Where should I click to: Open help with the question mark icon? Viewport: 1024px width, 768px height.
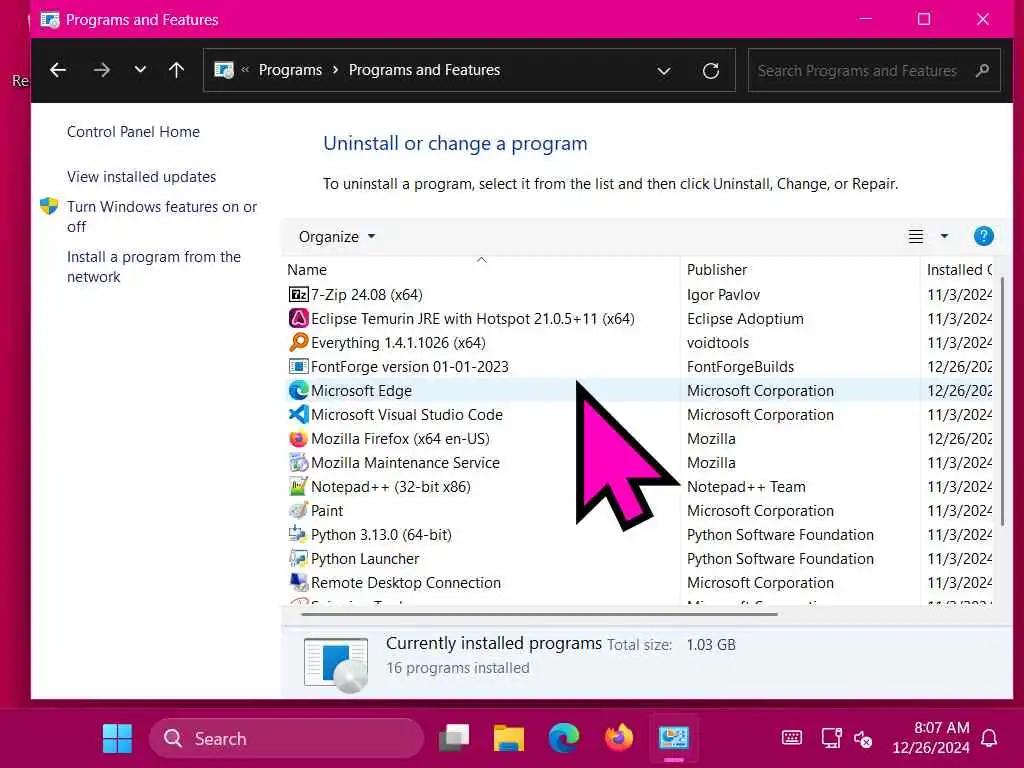click(x=983, y=236)
